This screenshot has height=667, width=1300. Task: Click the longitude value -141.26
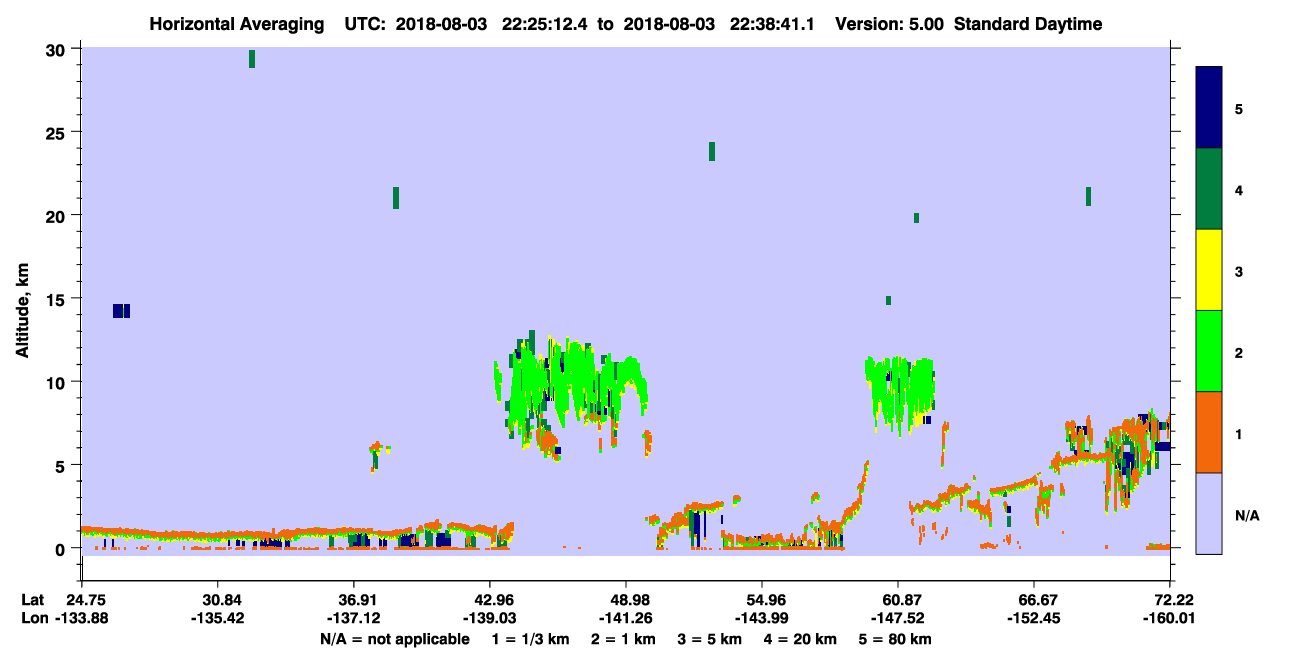pyautogui.click(x=625, y=619)
